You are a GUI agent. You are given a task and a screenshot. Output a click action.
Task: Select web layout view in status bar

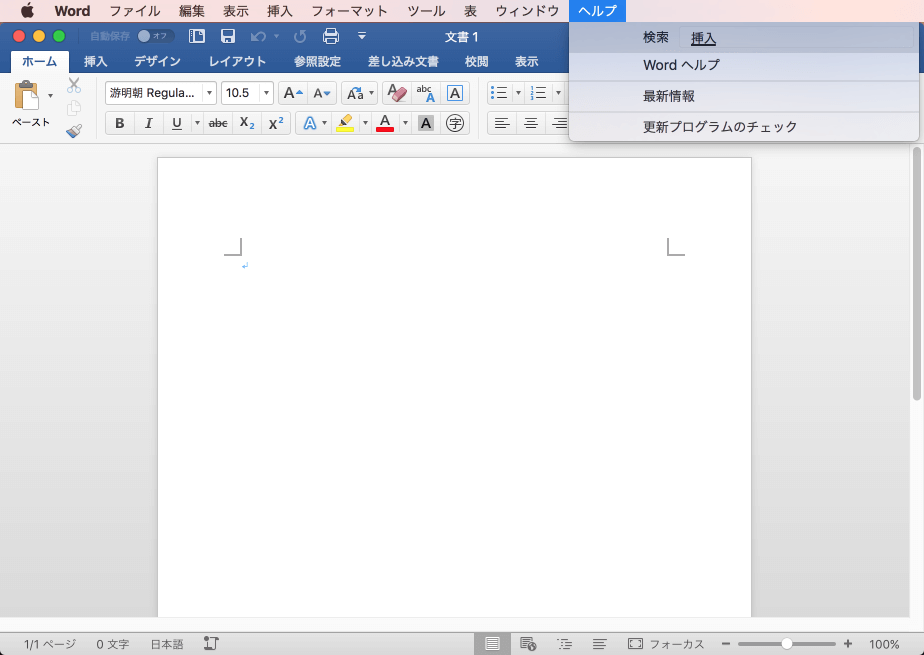click(x=528, y=644)
